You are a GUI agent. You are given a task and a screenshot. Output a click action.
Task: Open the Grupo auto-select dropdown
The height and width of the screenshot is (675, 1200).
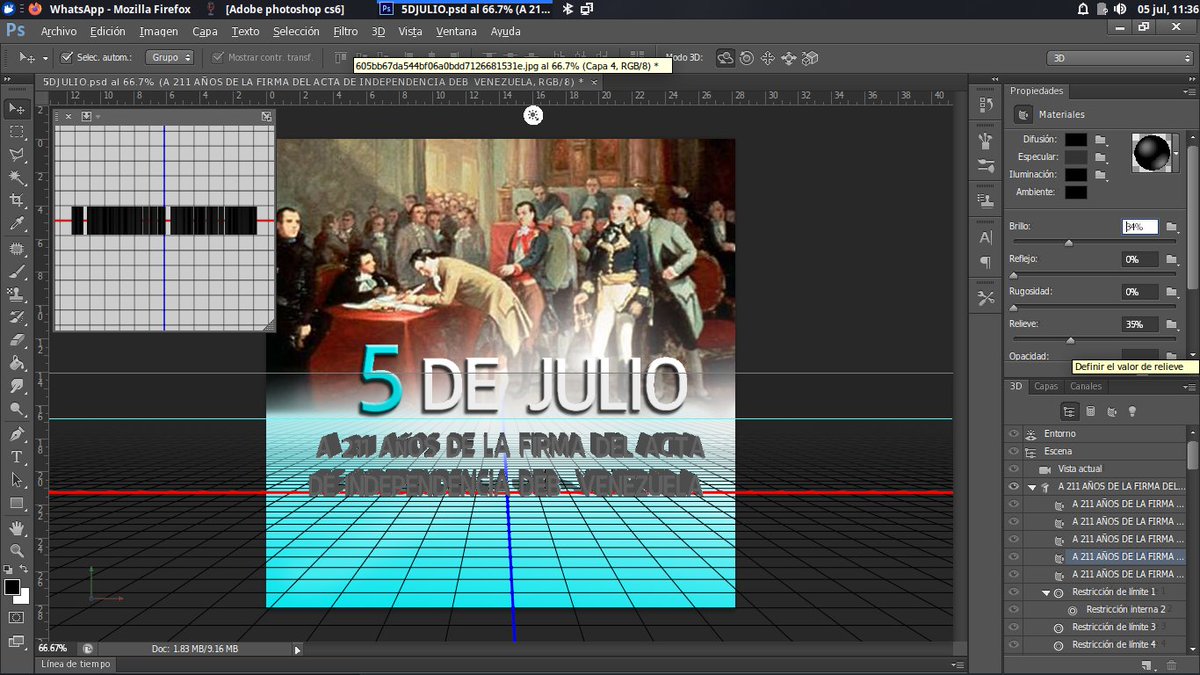170,58
